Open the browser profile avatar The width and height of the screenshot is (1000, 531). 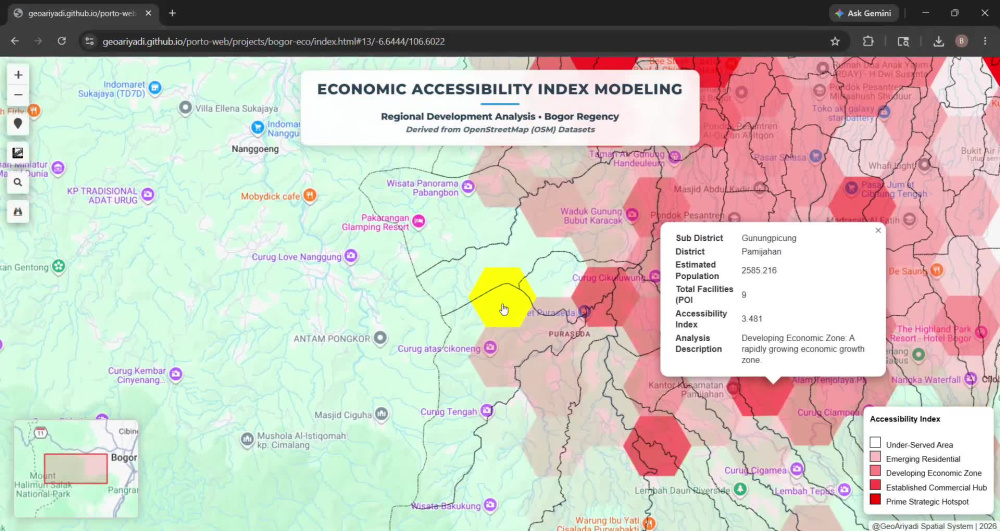click(962, 41)
